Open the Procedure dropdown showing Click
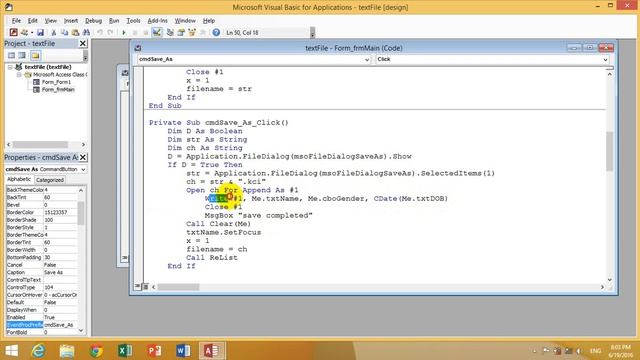This screenshot has height=360, width=640. [x=605, y=60]
